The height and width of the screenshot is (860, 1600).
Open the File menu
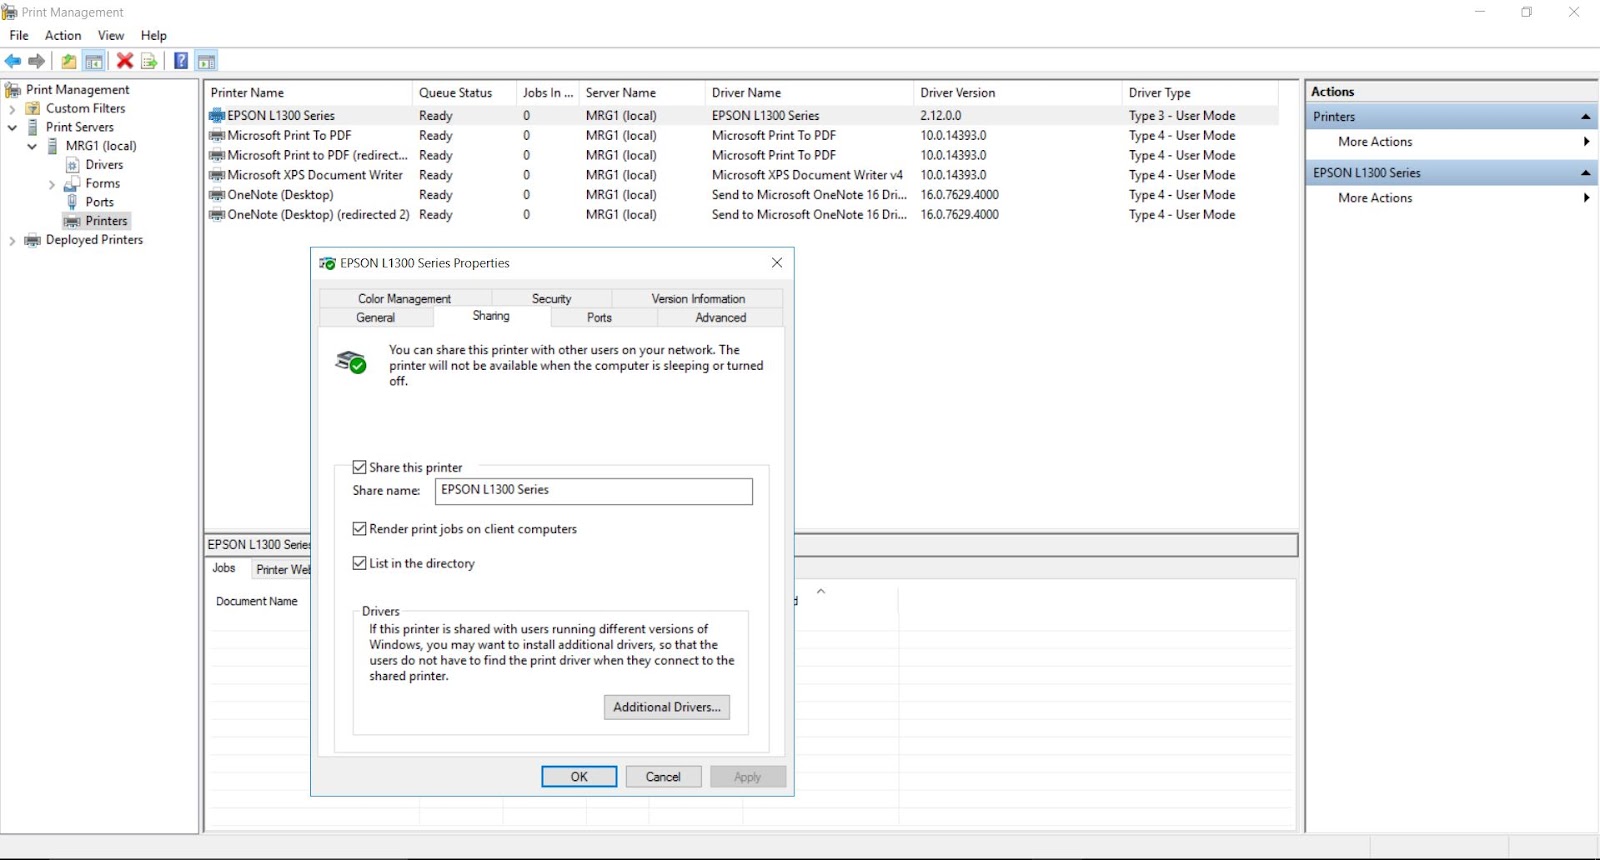tap(19, 36)
